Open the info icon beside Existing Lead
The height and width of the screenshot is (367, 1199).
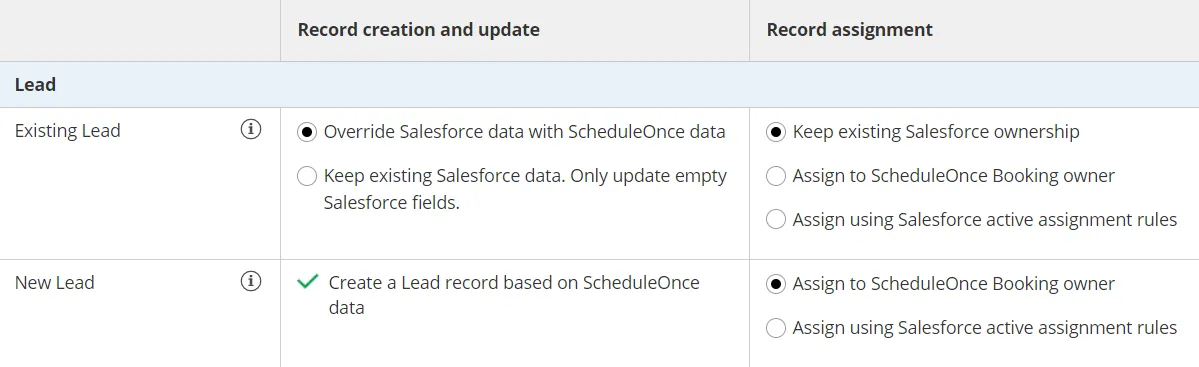[x=251, y=130]
